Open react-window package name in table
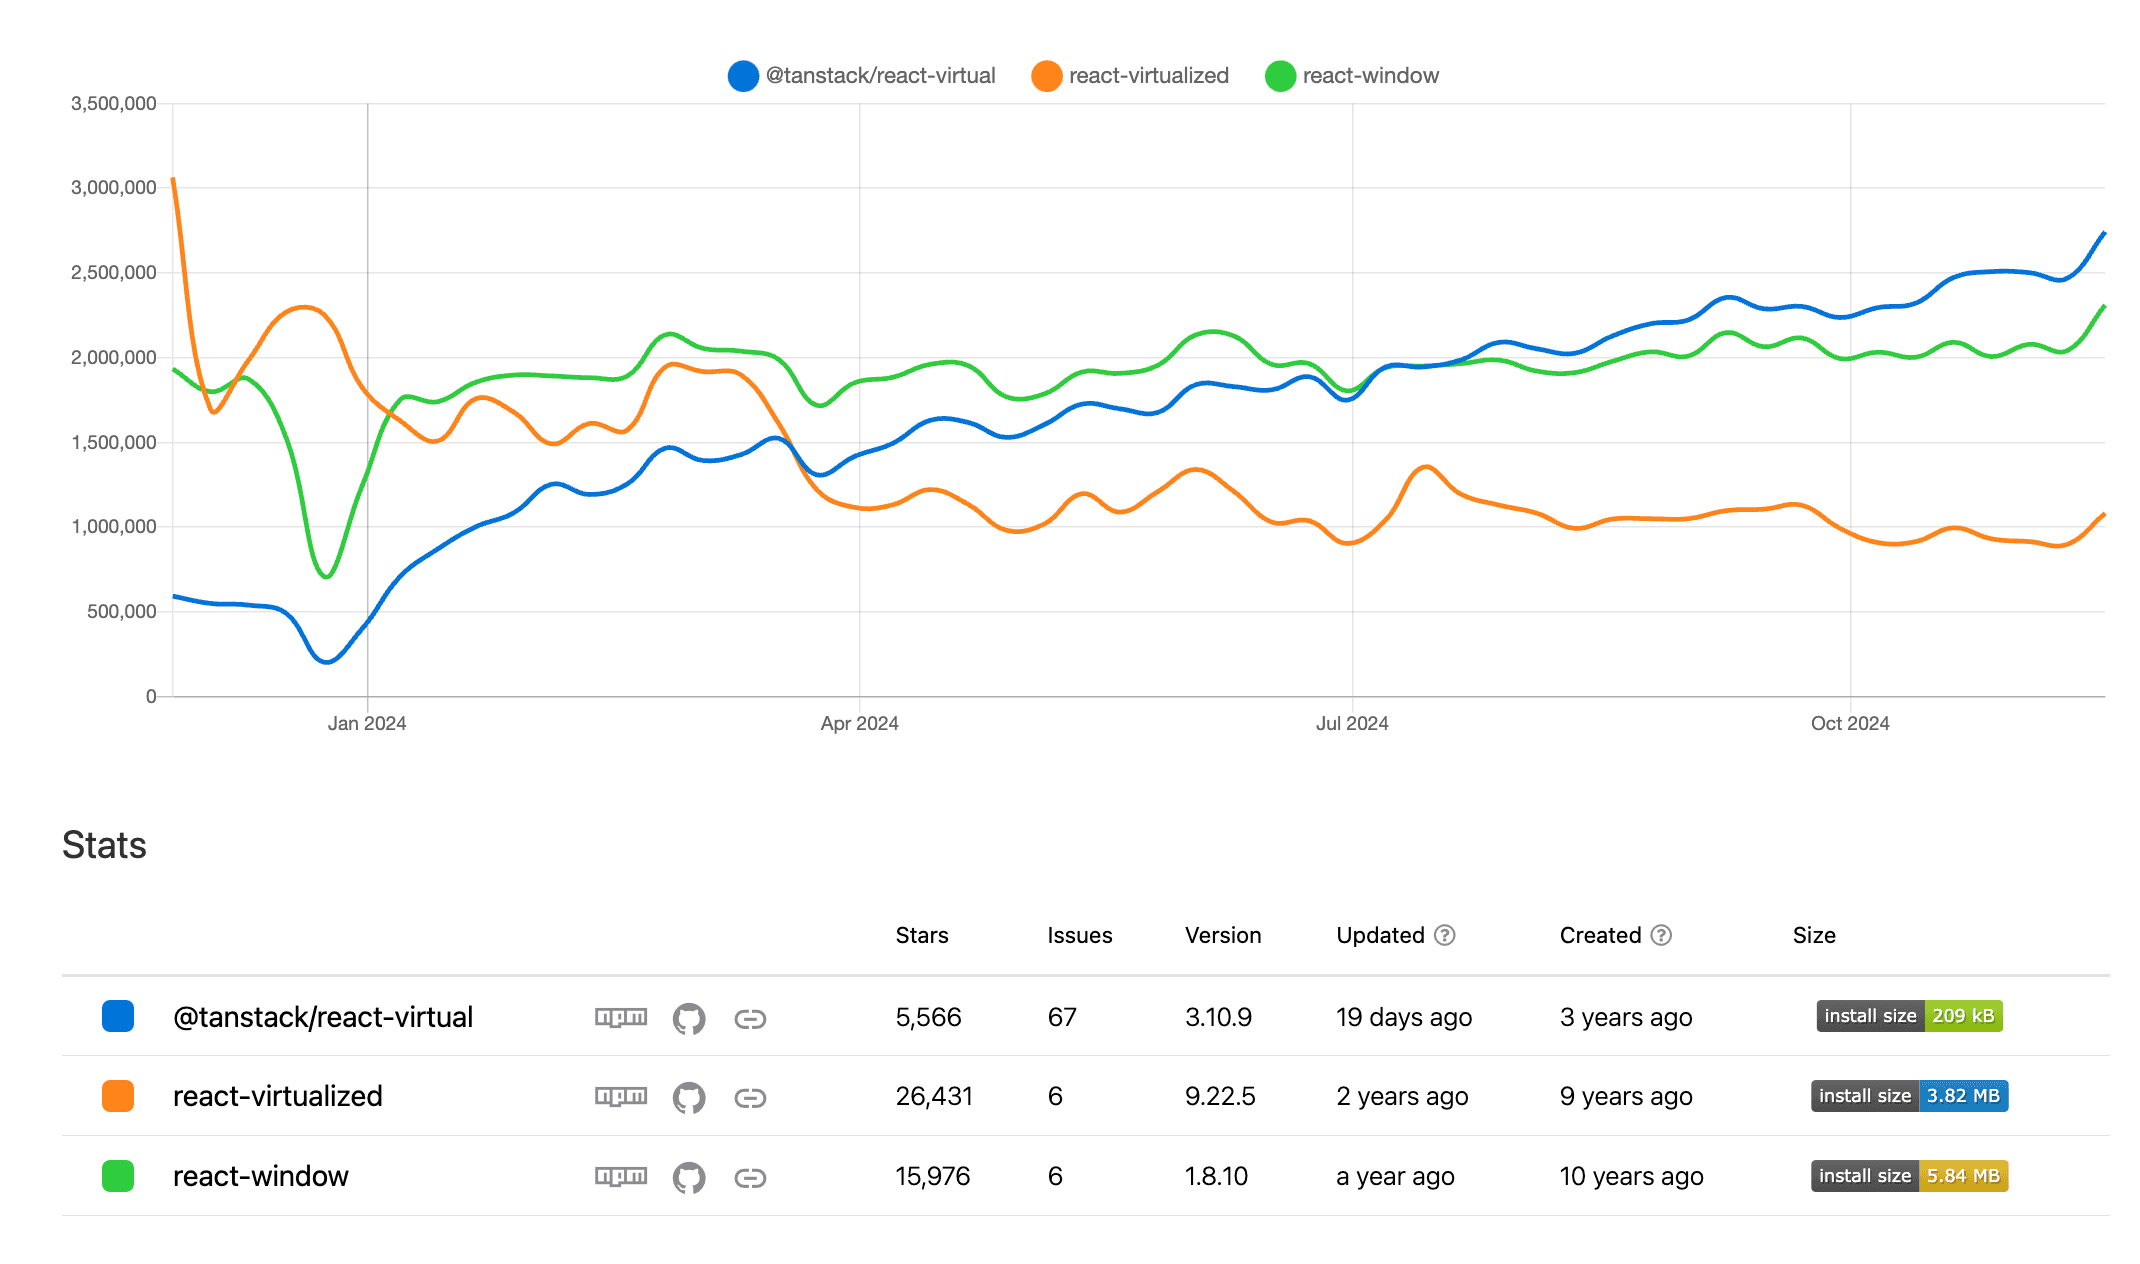The height and width of the screenshot is (1264, 2140). pos(261,1176)
